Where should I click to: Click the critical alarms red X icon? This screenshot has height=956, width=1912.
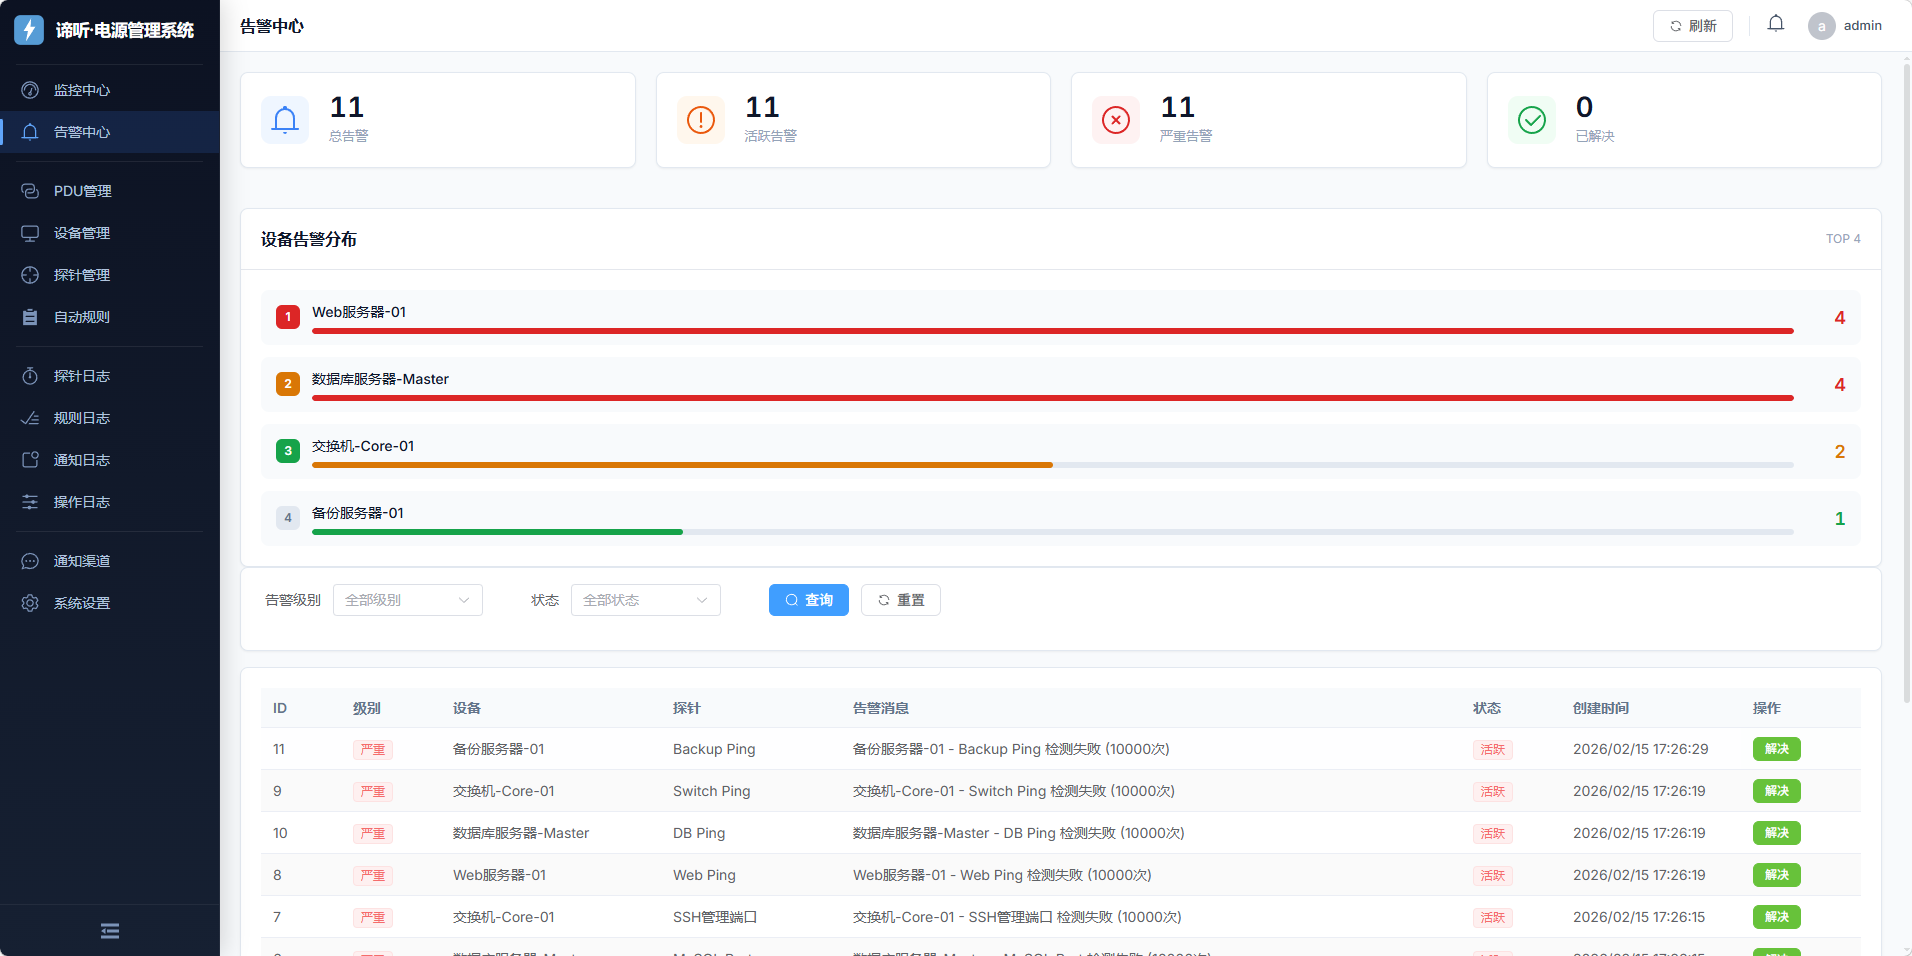1115,120
